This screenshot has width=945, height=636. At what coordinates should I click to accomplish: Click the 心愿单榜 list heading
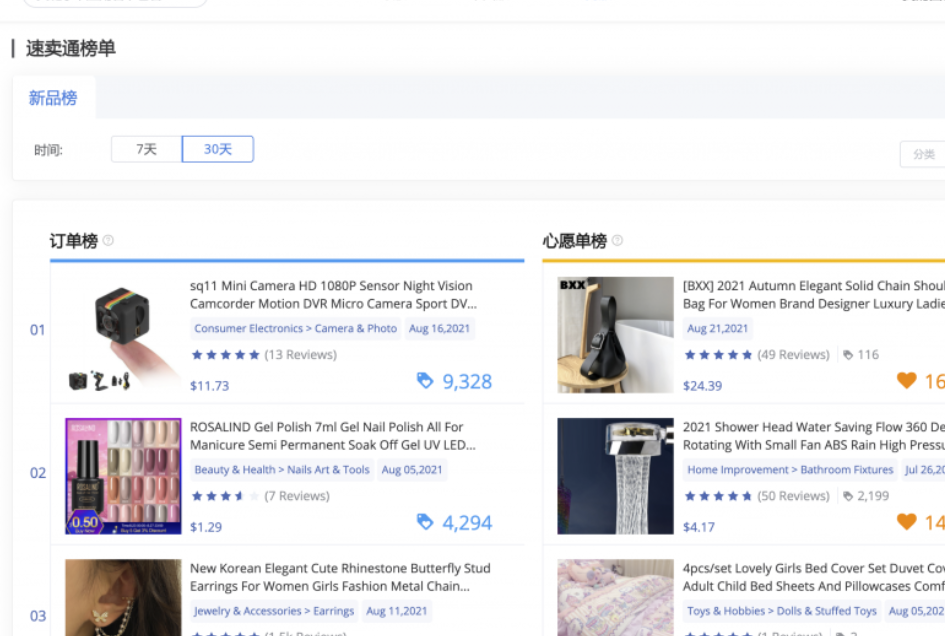(574, 241)
